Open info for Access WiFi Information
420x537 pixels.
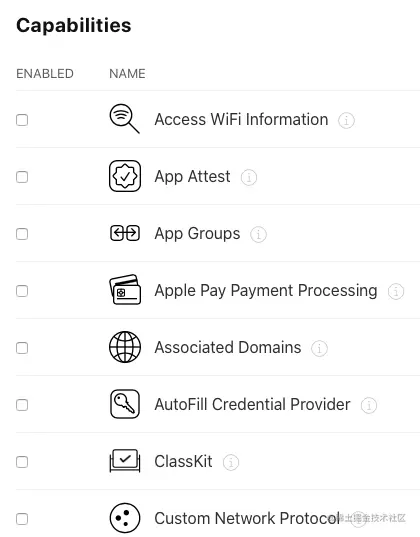(x=346, y=121)
